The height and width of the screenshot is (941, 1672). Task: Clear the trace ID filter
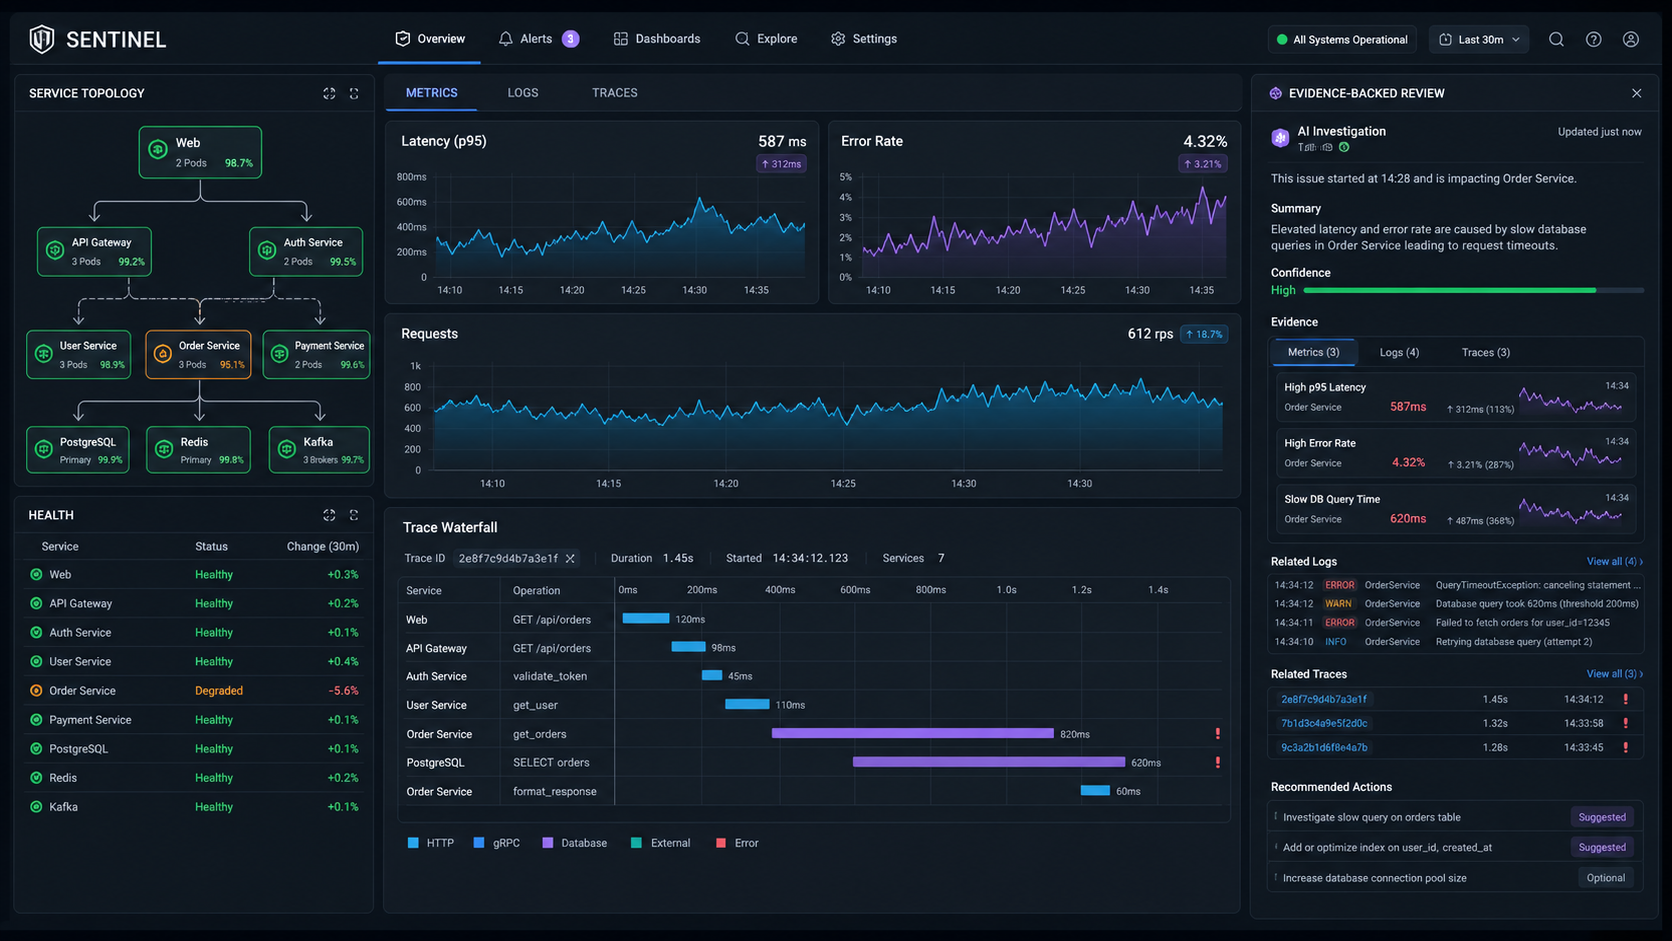[570, 558]
